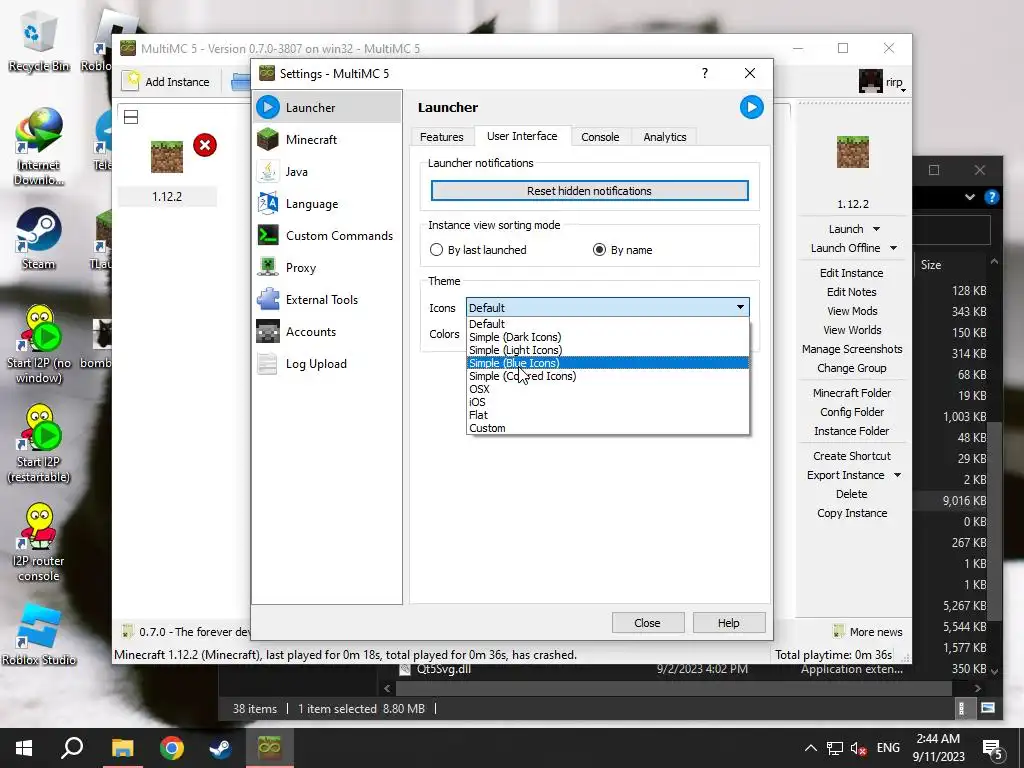Image resolution: width=1024 pixels, height=768 pixels.
Task: Click Minecraft Folder in side panel
Action: point(852,393)
